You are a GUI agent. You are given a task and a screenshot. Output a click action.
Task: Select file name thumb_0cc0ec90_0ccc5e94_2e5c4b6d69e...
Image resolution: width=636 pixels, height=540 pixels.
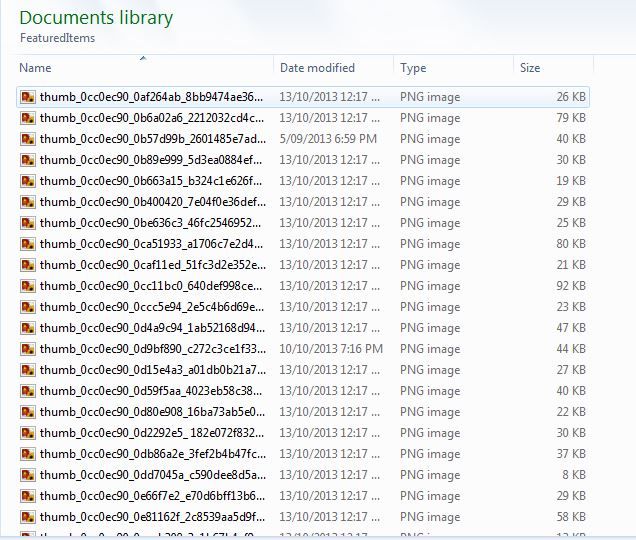tap(152, 307)
